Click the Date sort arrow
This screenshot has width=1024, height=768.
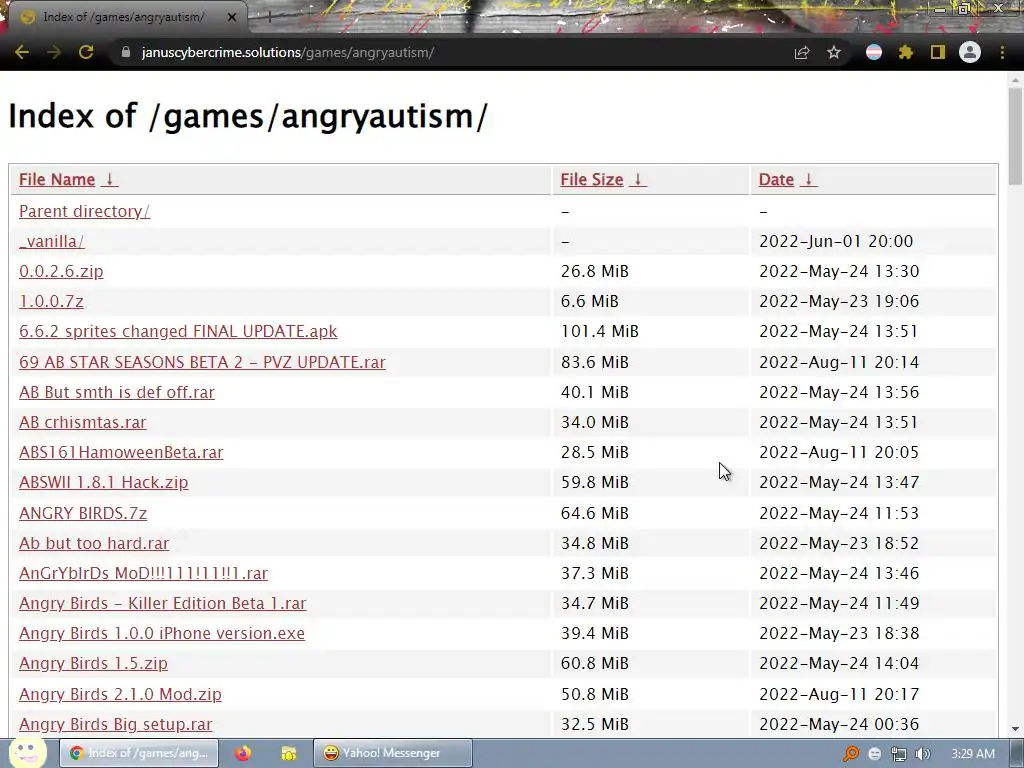(808, 179)
